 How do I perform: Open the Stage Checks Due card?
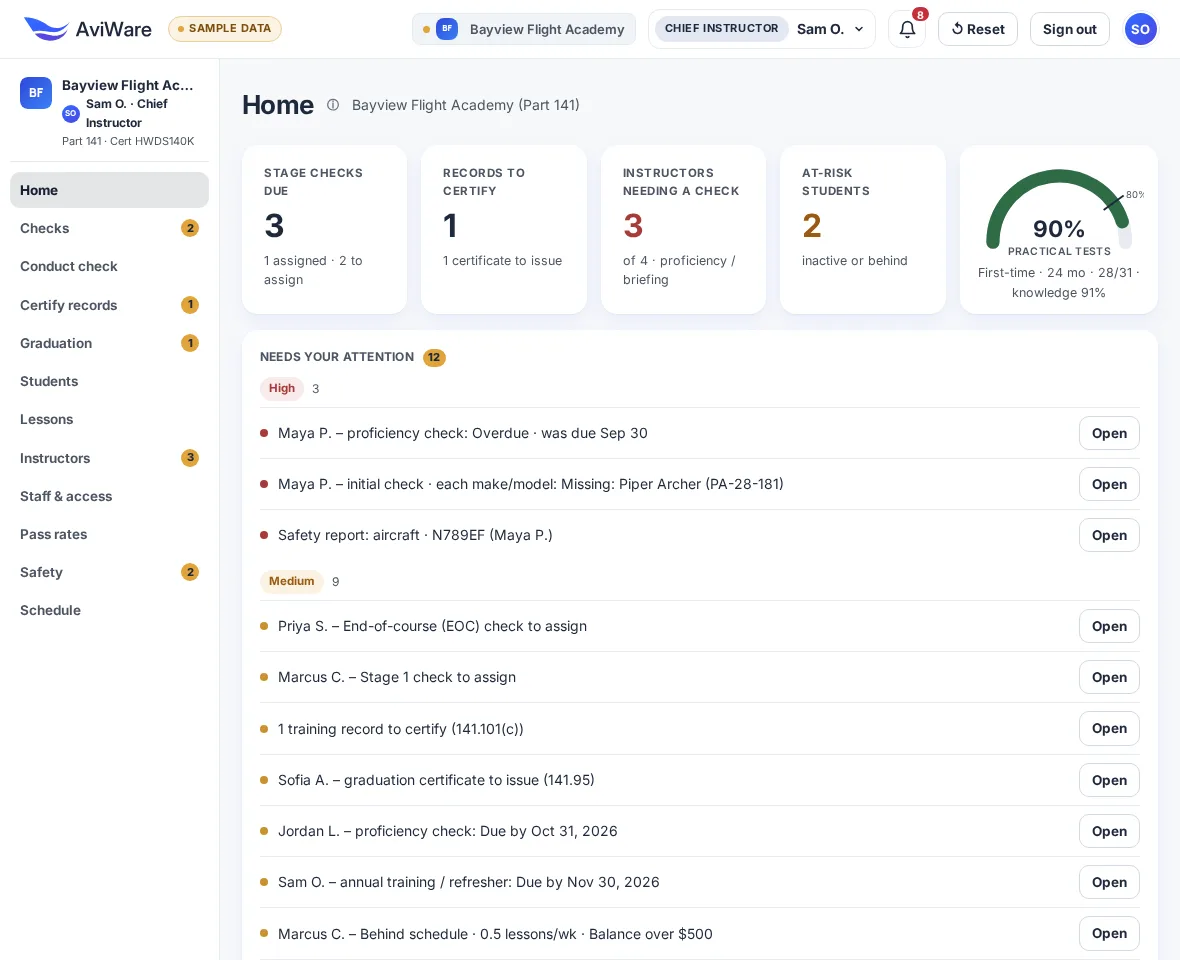tap(324, 229)
